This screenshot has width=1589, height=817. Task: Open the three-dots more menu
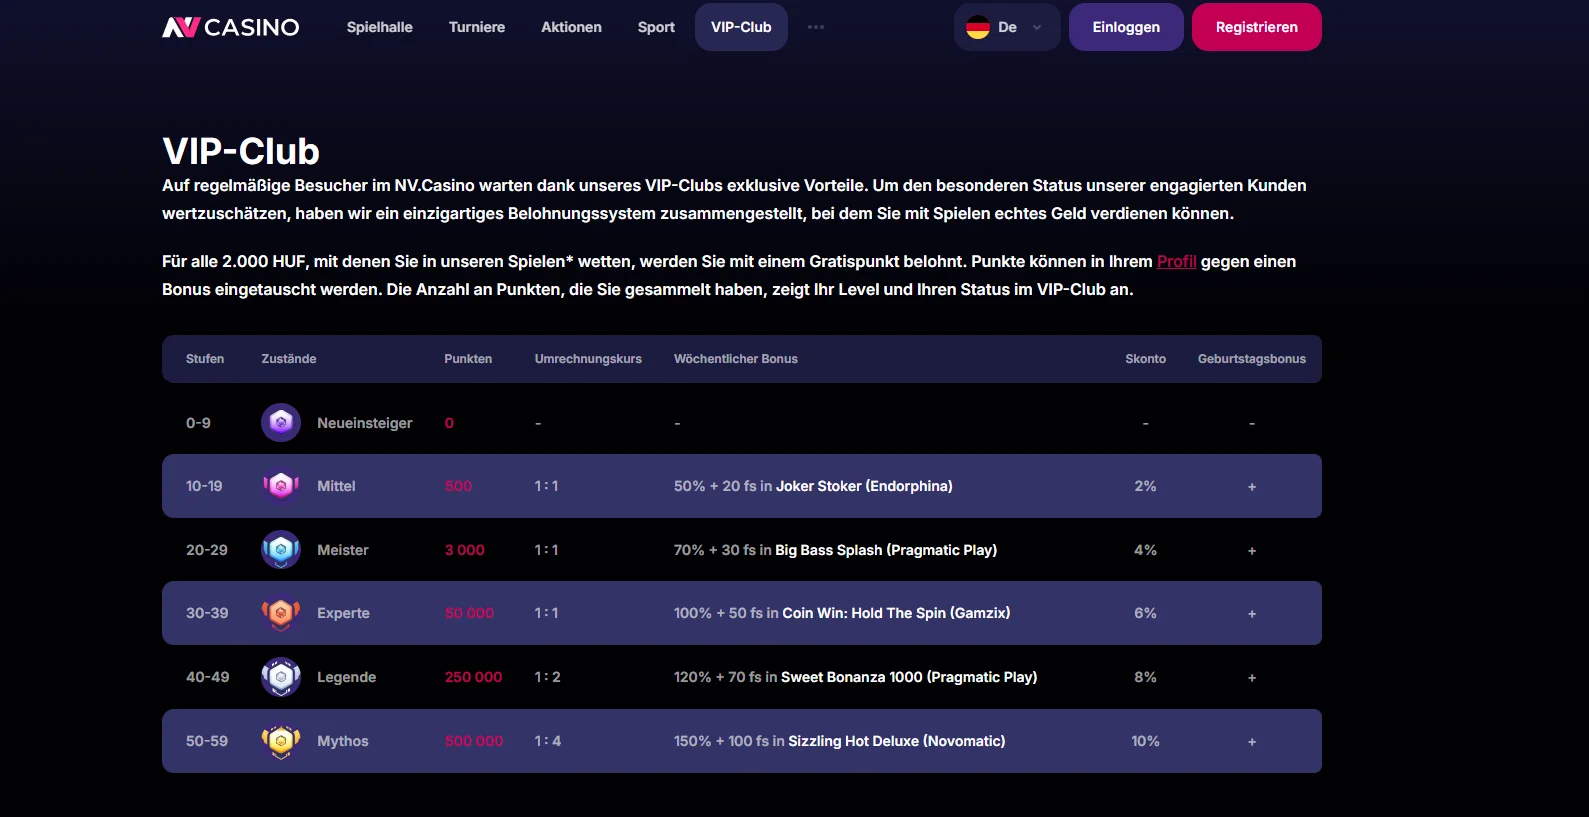coord(816,27)
